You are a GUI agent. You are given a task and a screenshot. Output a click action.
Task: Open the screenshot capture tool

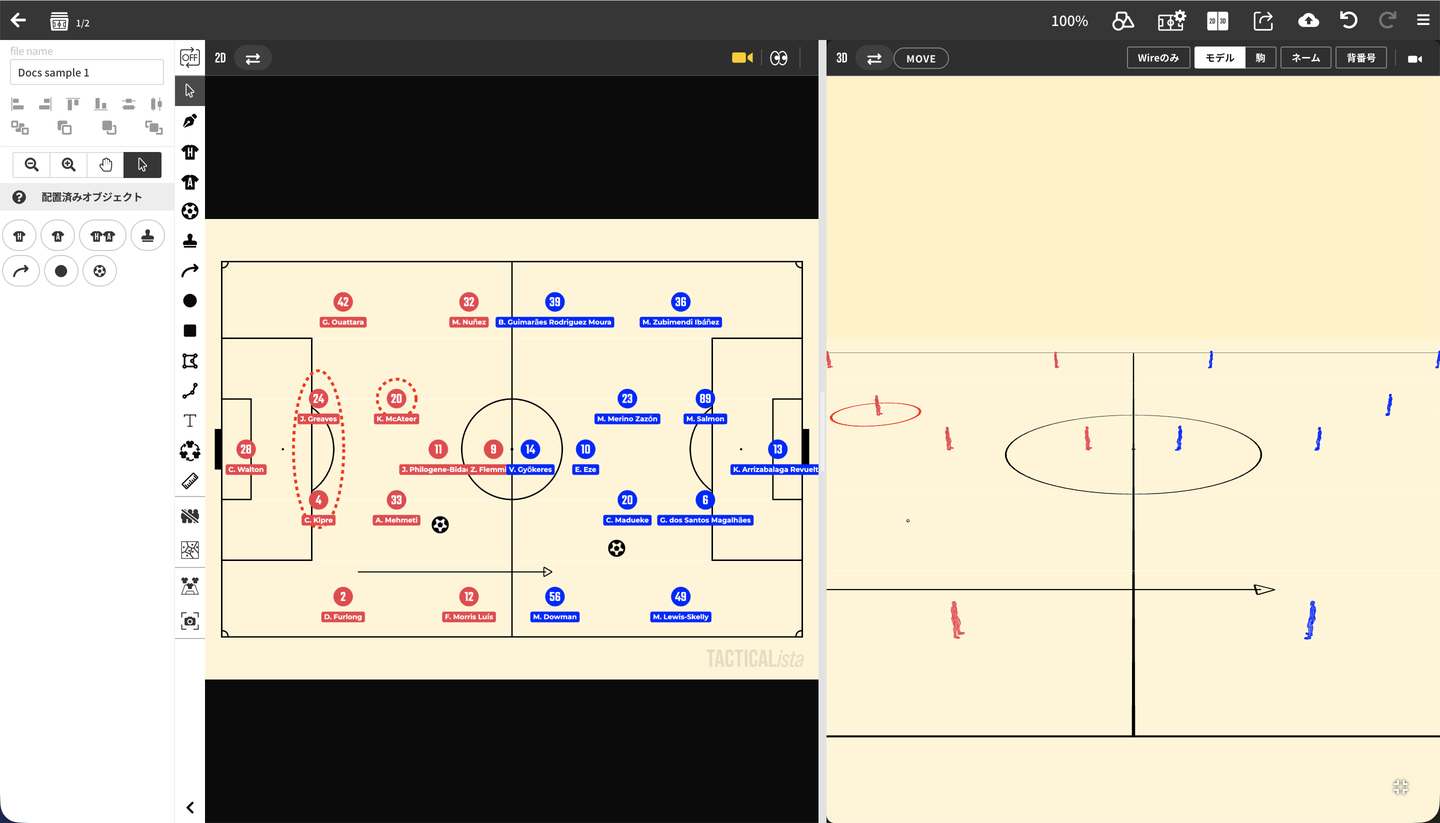[x=190, y=621]
